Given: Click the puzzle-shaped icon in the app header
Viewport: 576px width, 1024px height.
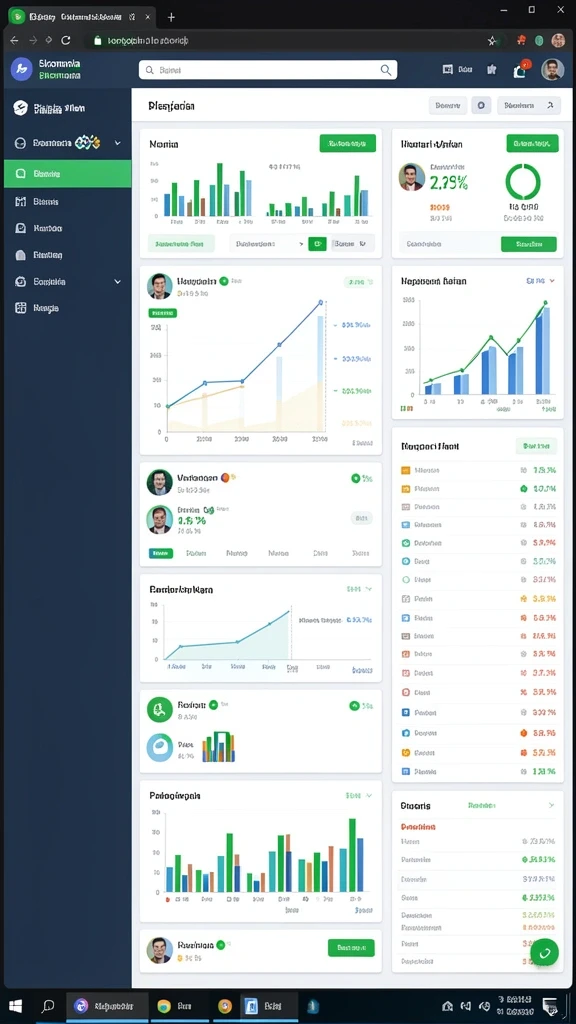Looking at the screenshot, I should click(492, 69).
